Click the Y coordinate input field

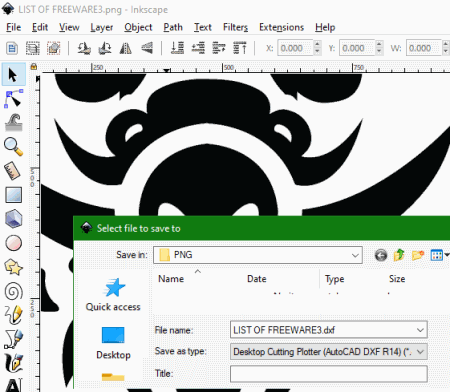357,48
